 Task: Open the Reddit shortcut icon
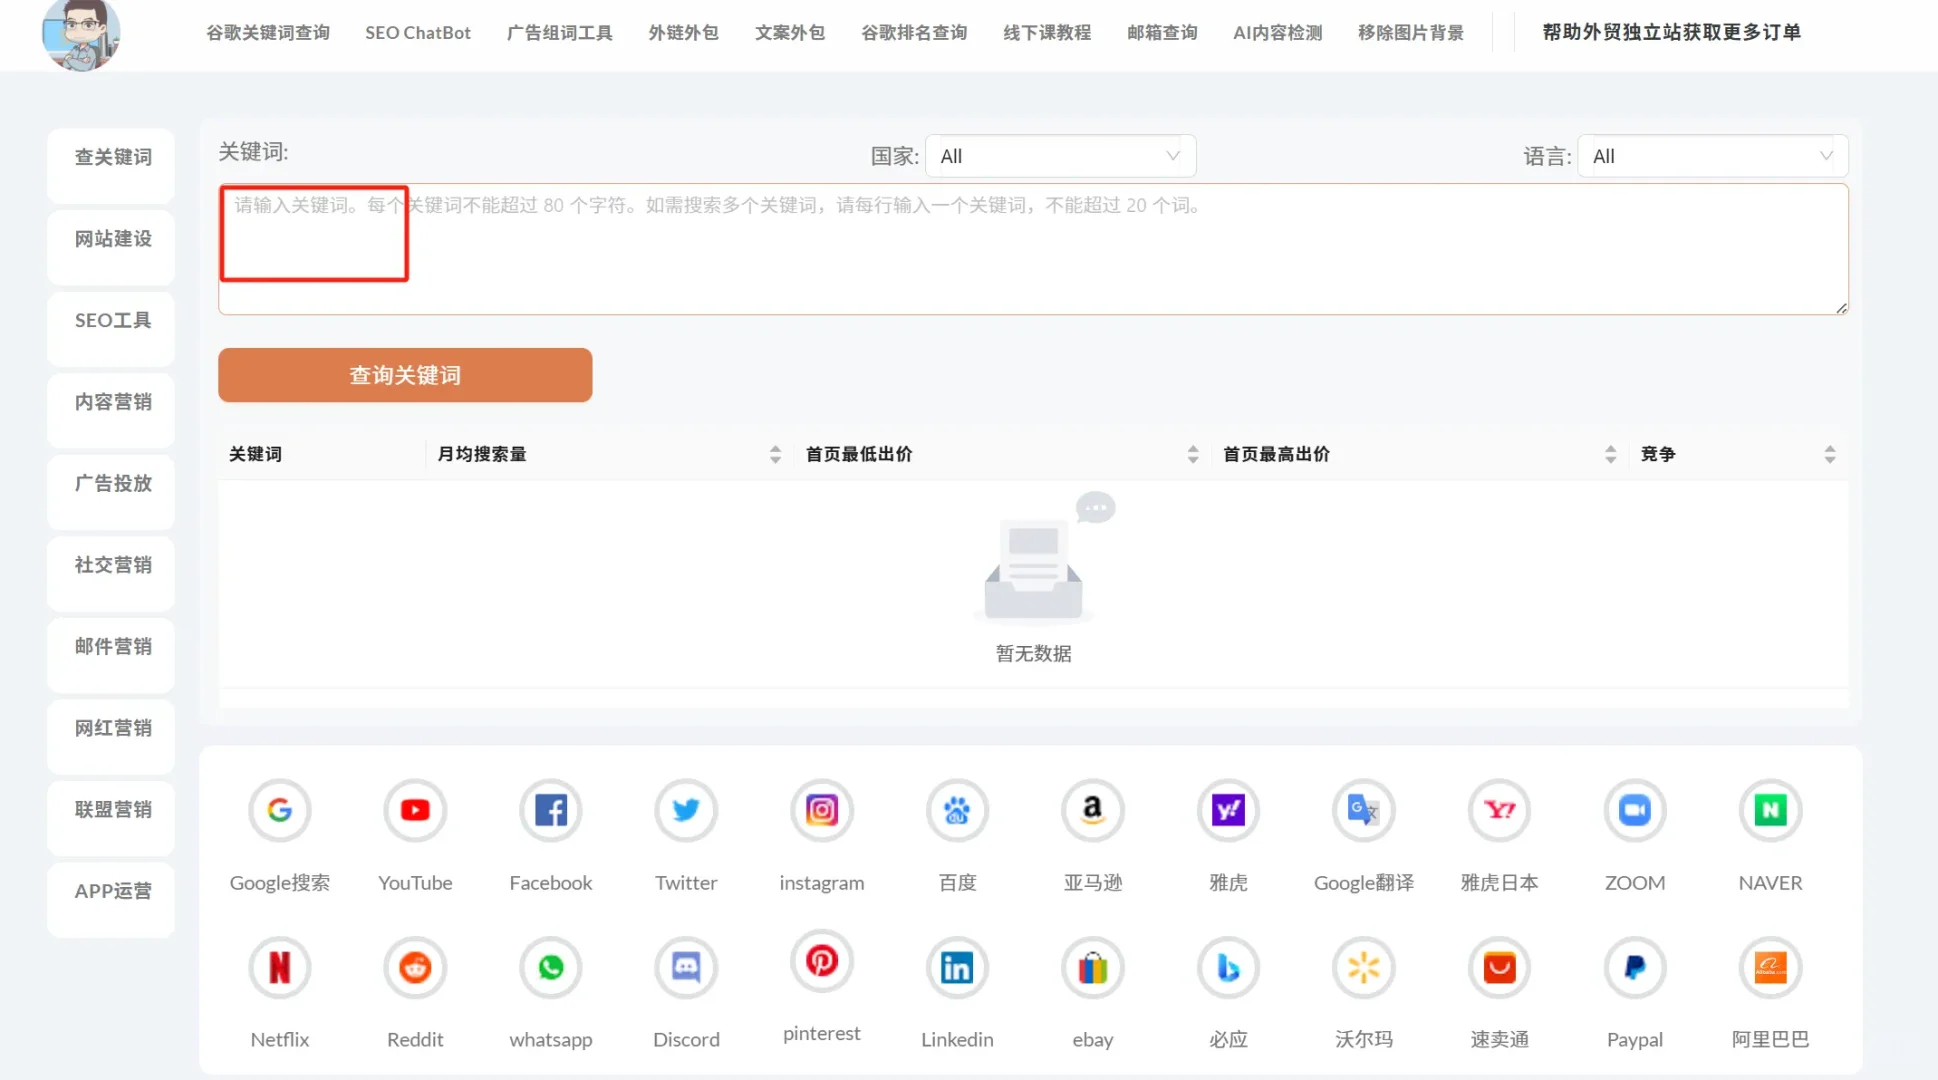tap(415, 967)
